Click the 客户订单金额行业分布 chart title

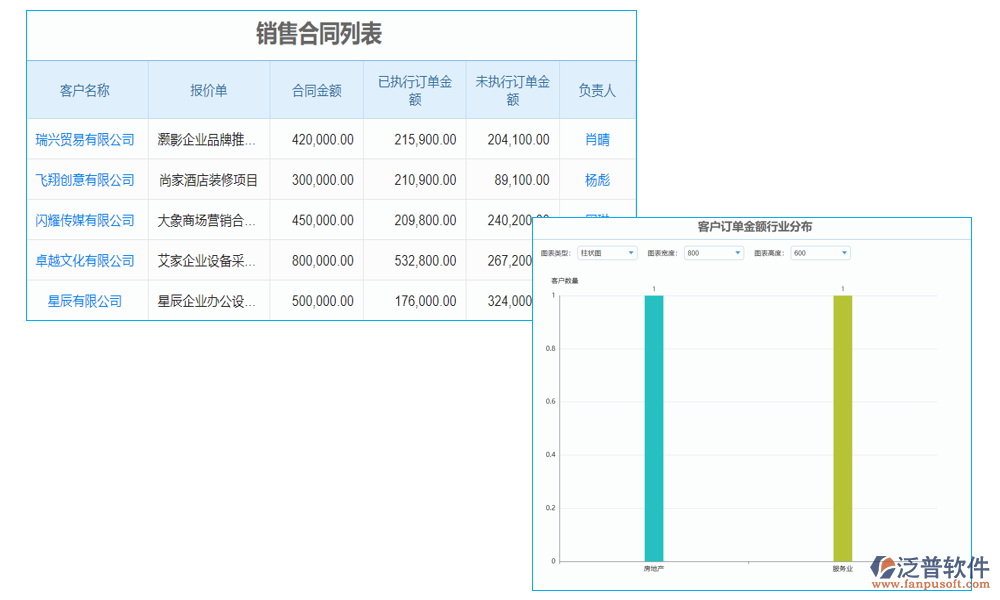coord(753,225)
